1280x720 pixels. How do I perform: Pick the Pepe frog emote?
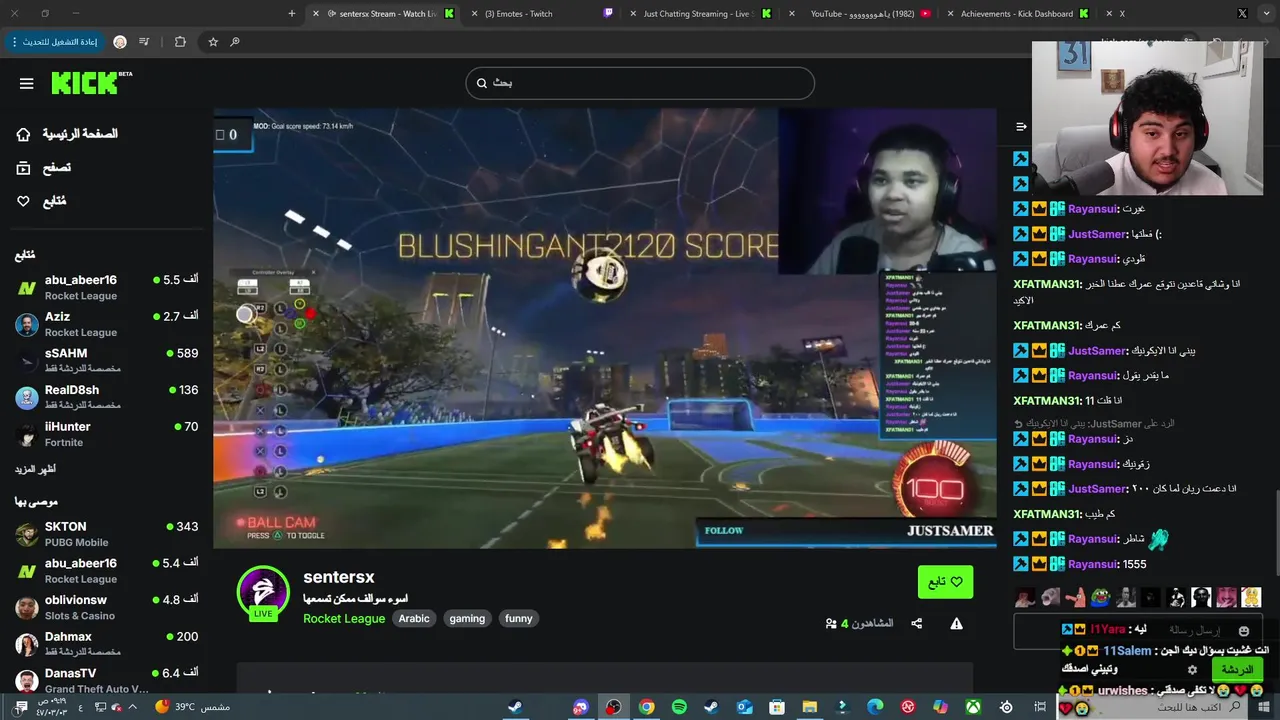[1100, 598]
